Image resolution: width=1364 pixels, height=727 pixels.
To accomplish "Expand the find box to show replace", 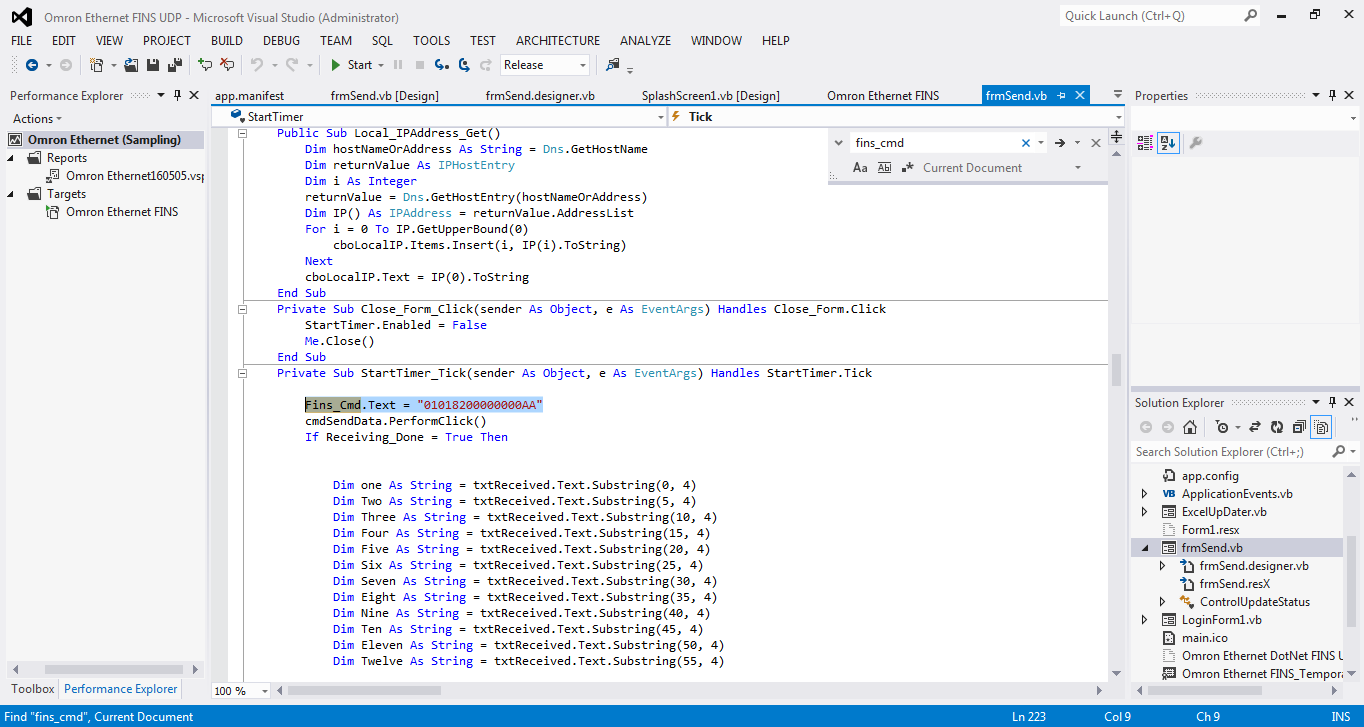I will pos(837,143).
